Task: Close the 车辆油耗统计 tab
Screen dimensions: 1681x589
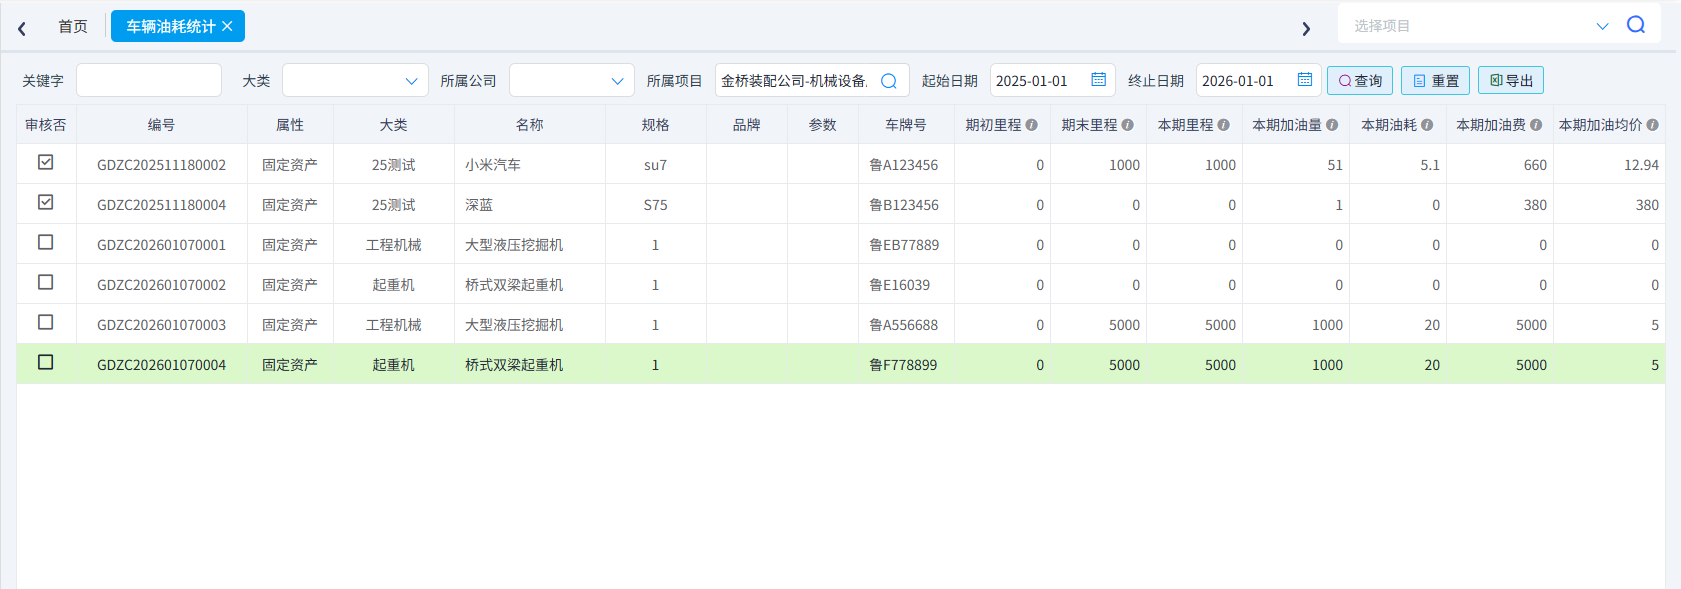Action: (x=227, y=26)
